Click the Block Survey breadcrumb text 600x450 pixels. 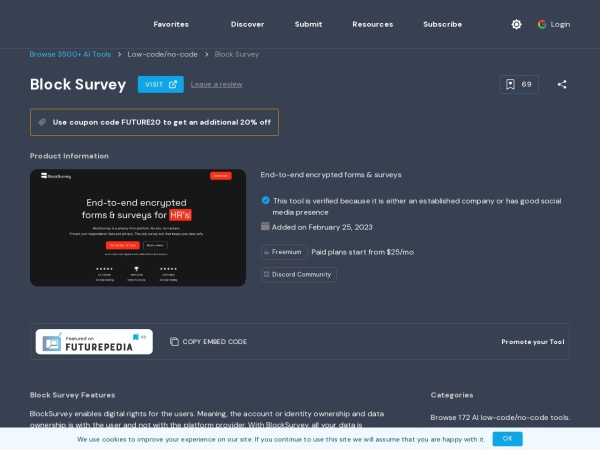pos(236,54)
